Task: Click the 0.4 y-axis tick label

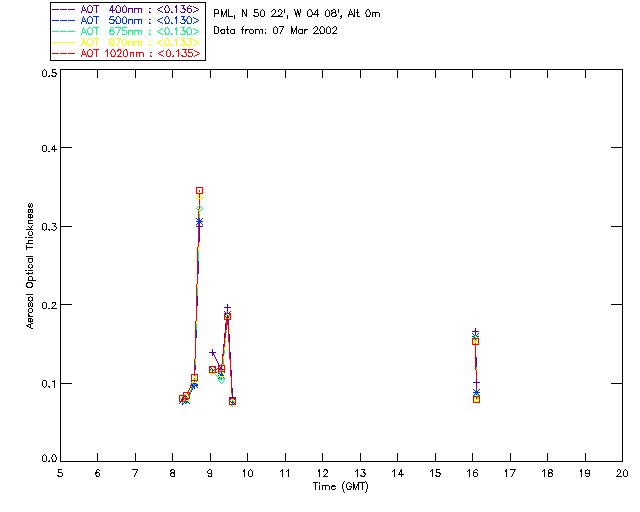Action: coord(49,148)
